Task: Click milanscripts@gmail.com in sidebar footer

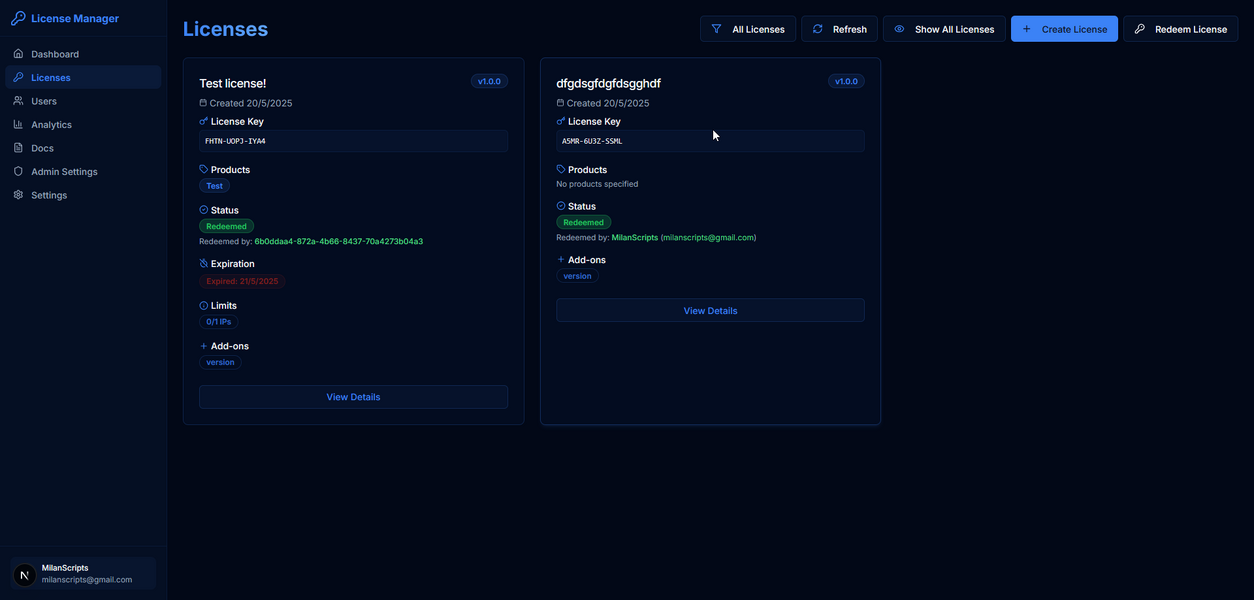Action: pos(87,580)
